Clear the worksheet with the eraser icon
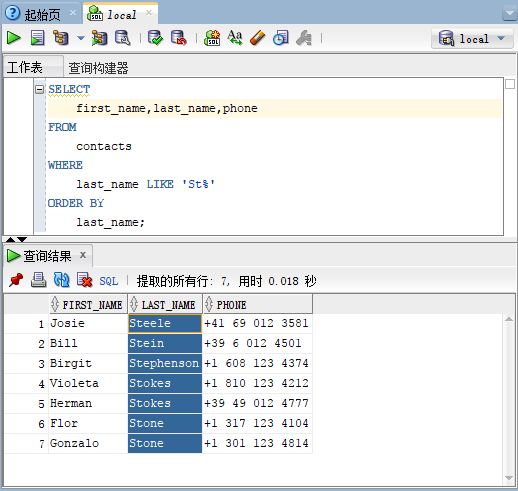The height and width of the screenshot is (491, 518). tap(258, 38)
